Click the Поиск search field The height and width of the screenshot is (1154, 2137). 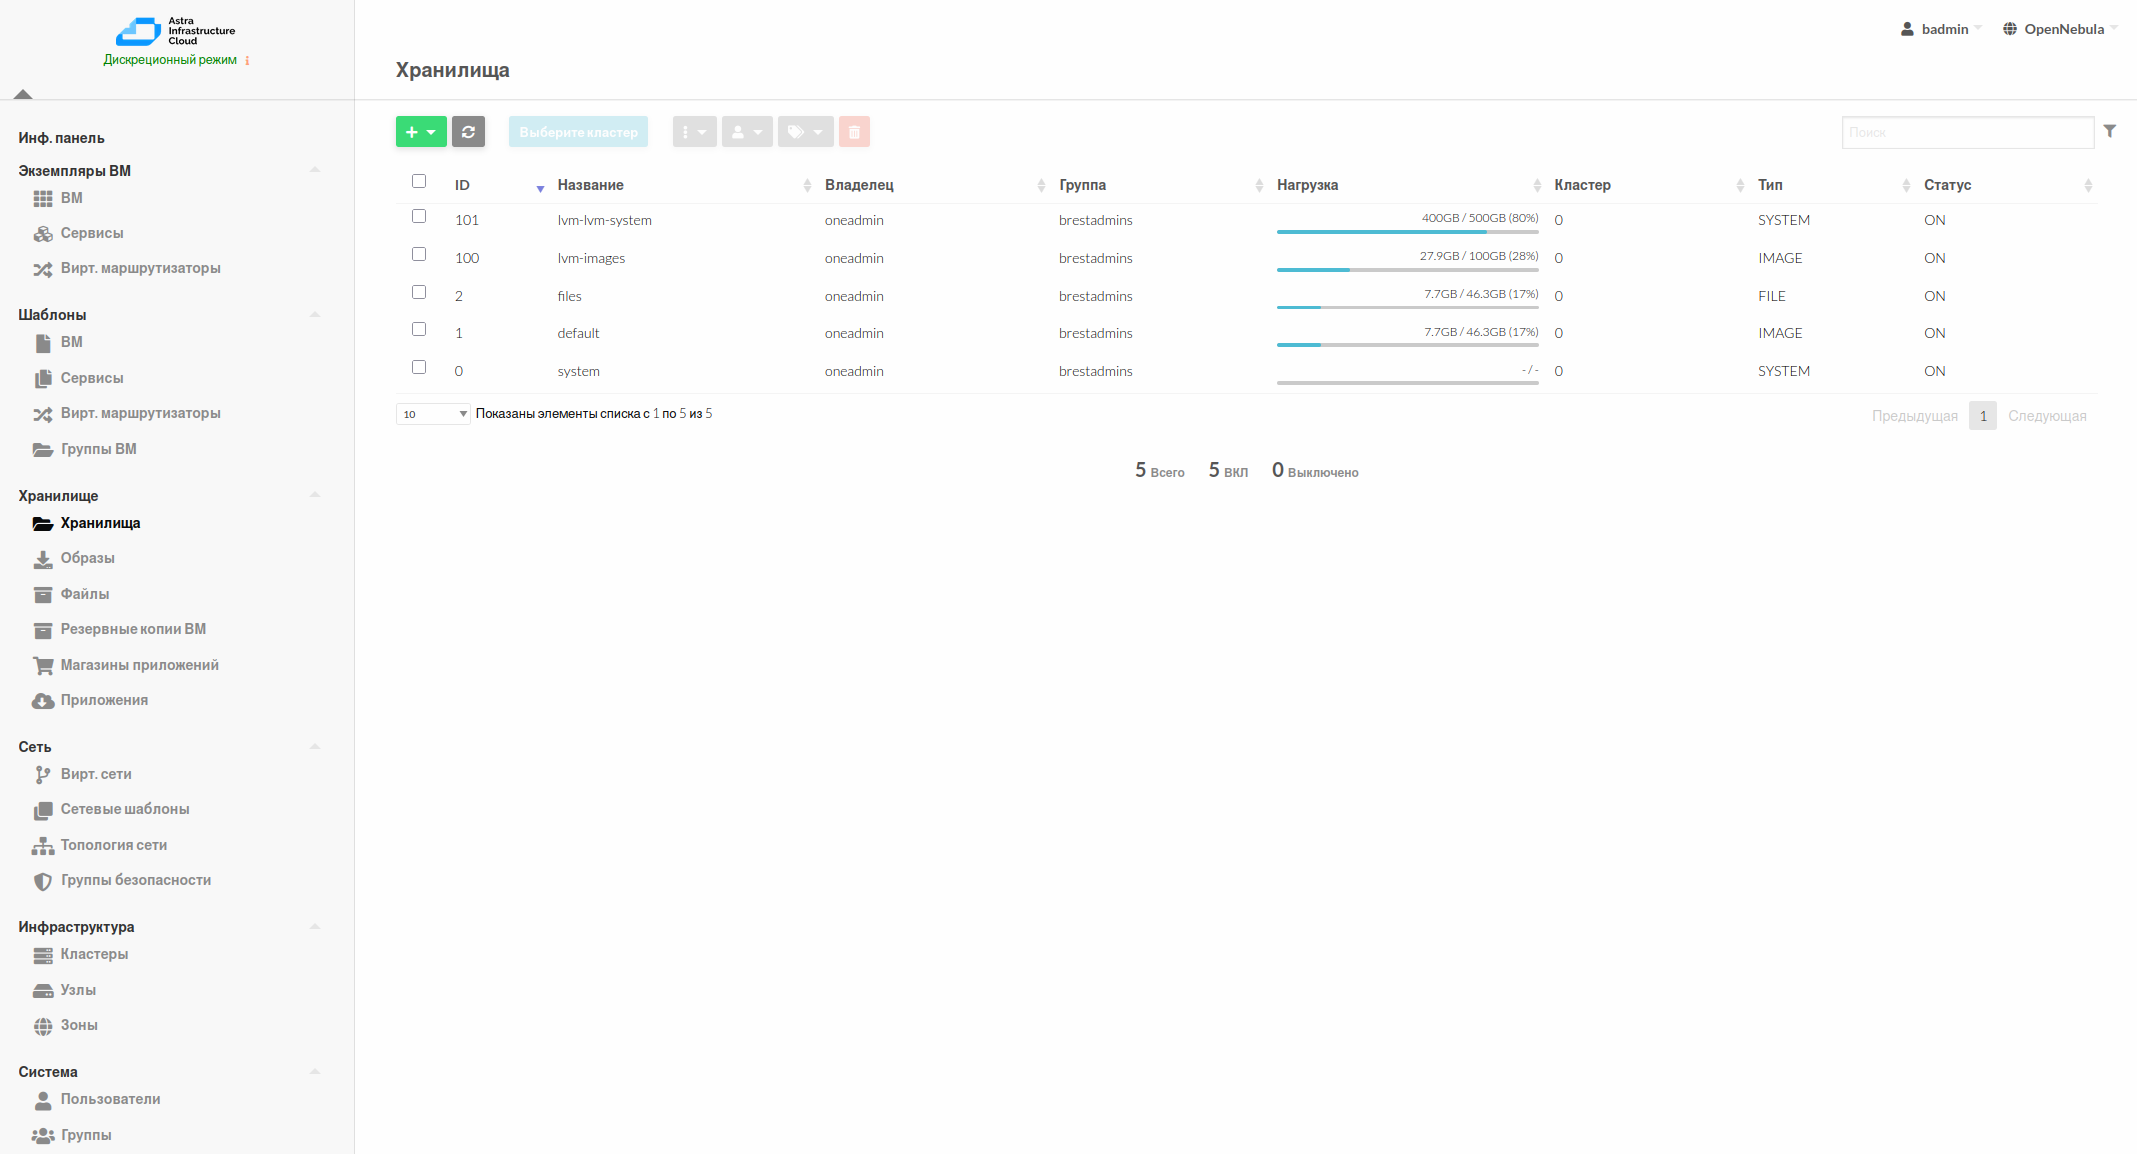coord(1966,131)
